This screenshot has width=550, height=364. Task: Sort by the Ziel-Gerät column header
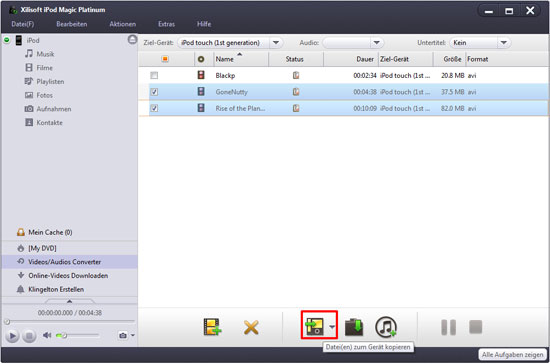(x=405, y=59)
